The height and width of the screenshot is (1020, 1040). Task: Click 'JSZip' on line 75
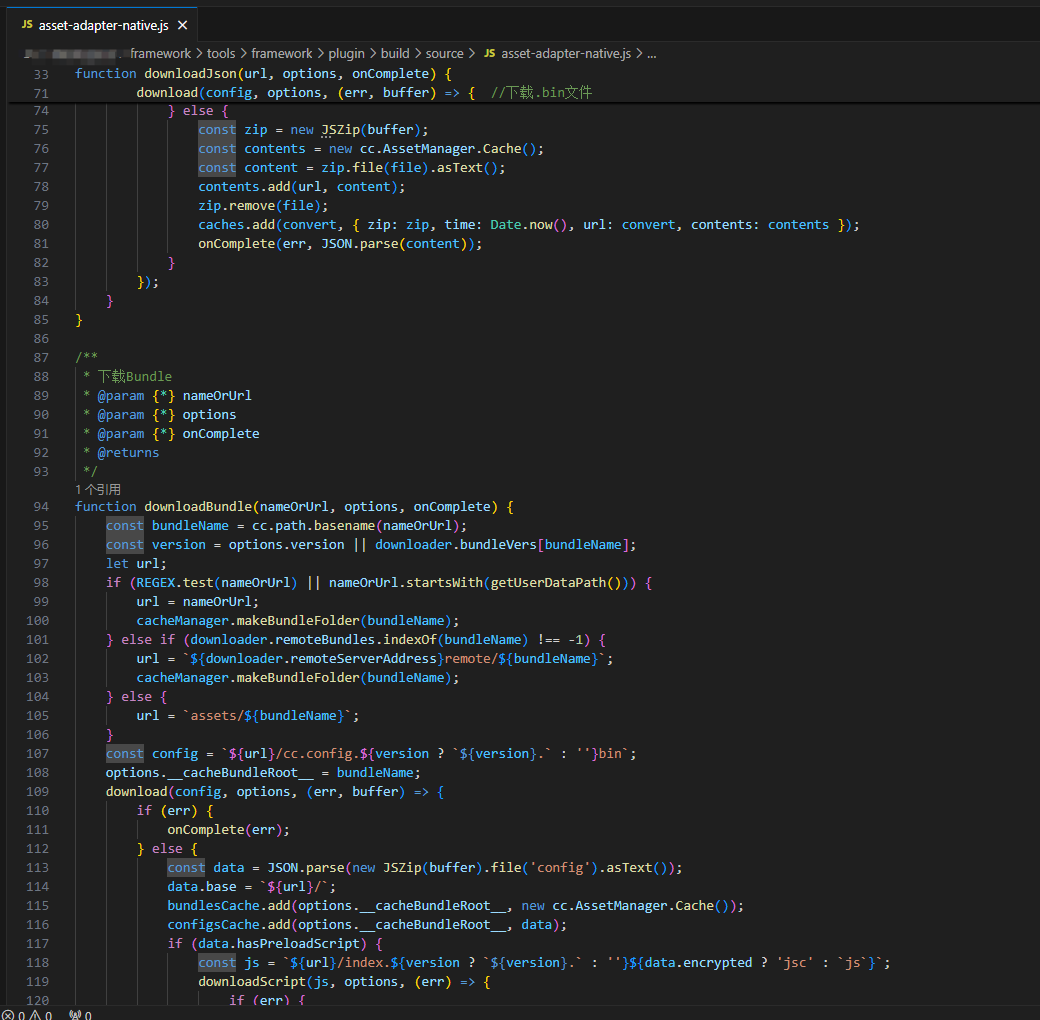point(341,129)
